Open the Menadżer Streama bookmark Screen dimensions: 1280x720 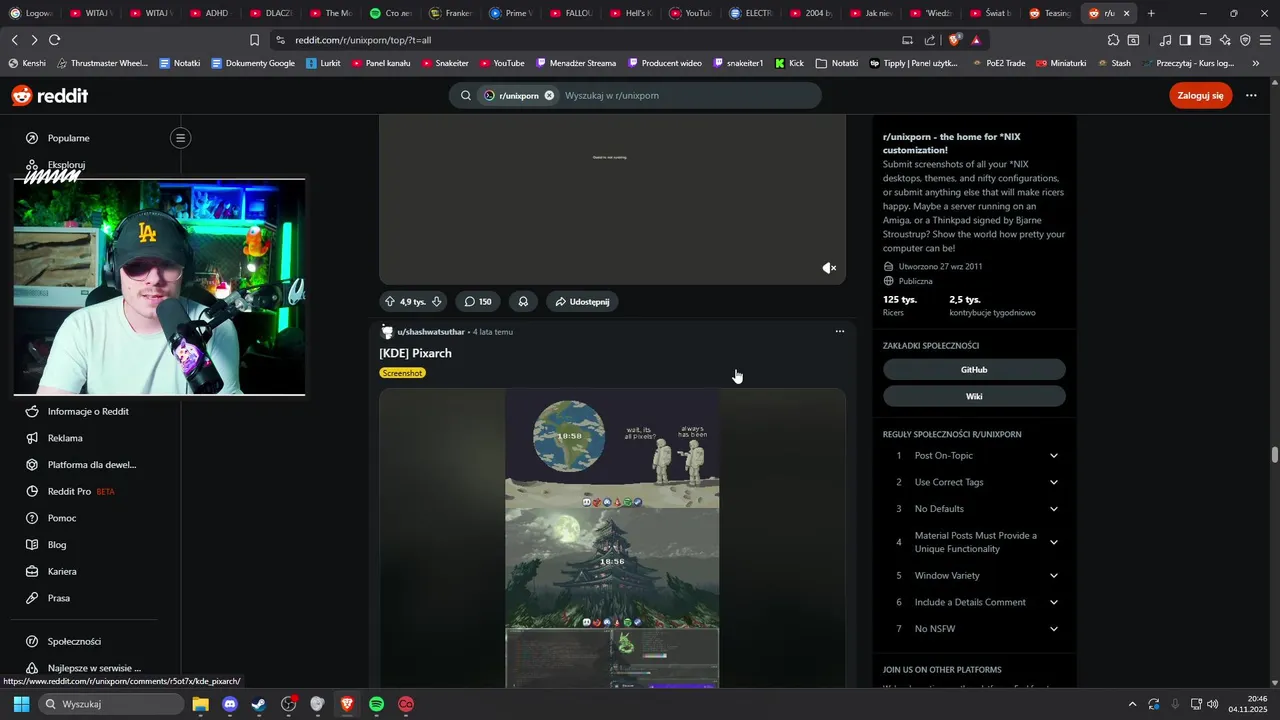(x=576, y=63)
